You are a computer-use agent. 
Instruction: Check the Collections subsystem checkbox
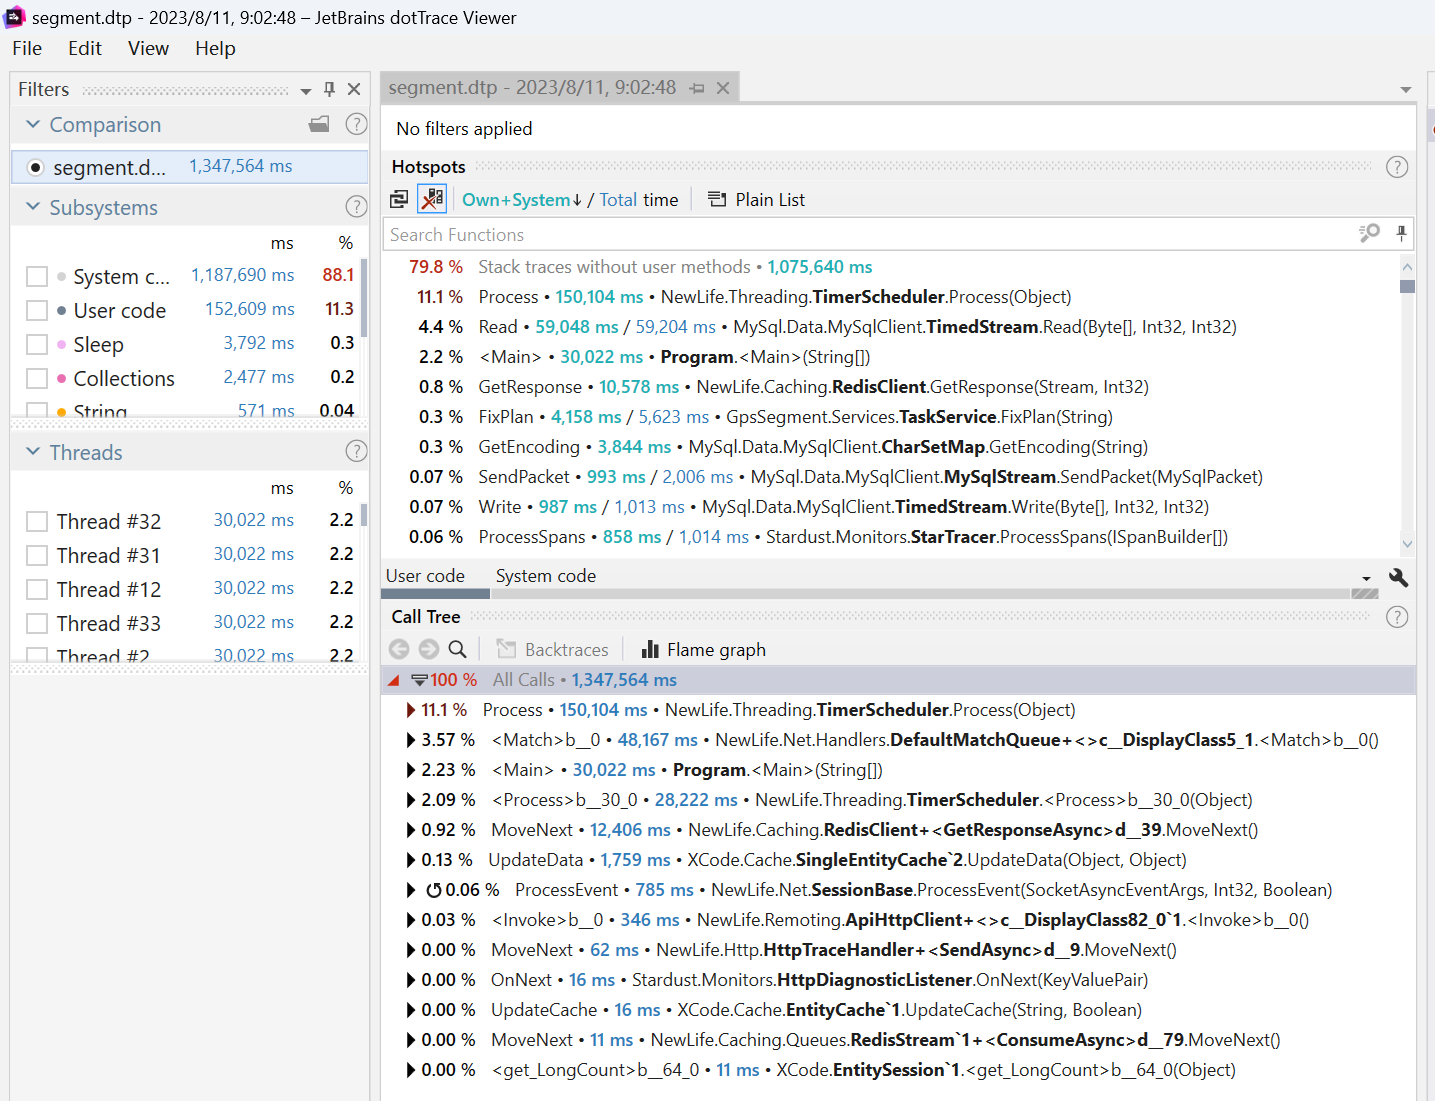coord(37,378)
